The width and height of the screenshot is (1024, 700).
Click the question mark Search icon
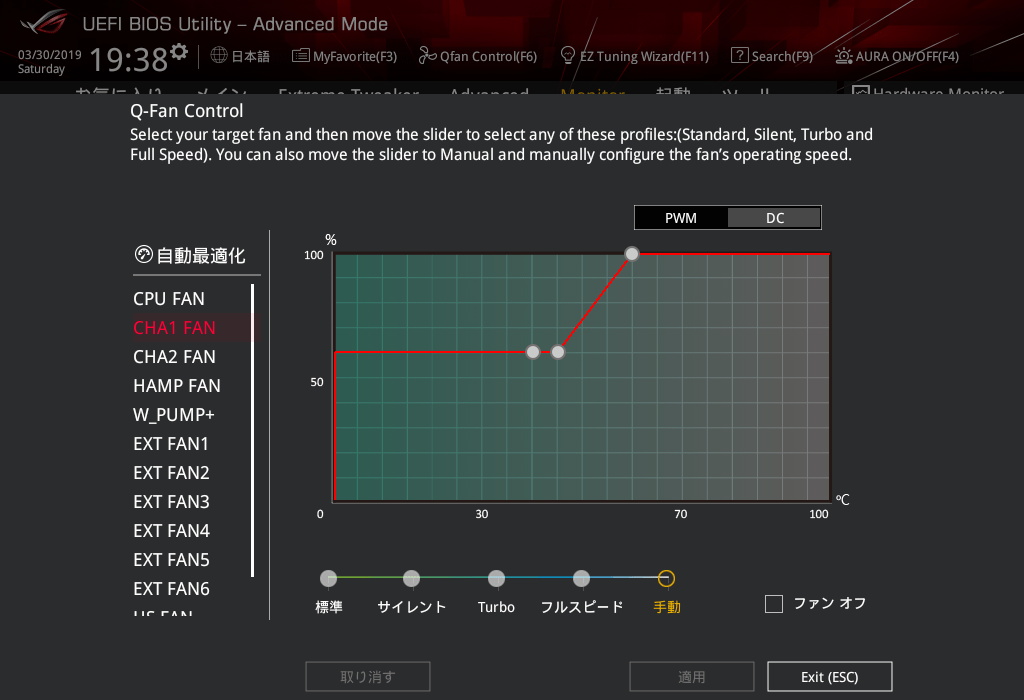point(739,56)
